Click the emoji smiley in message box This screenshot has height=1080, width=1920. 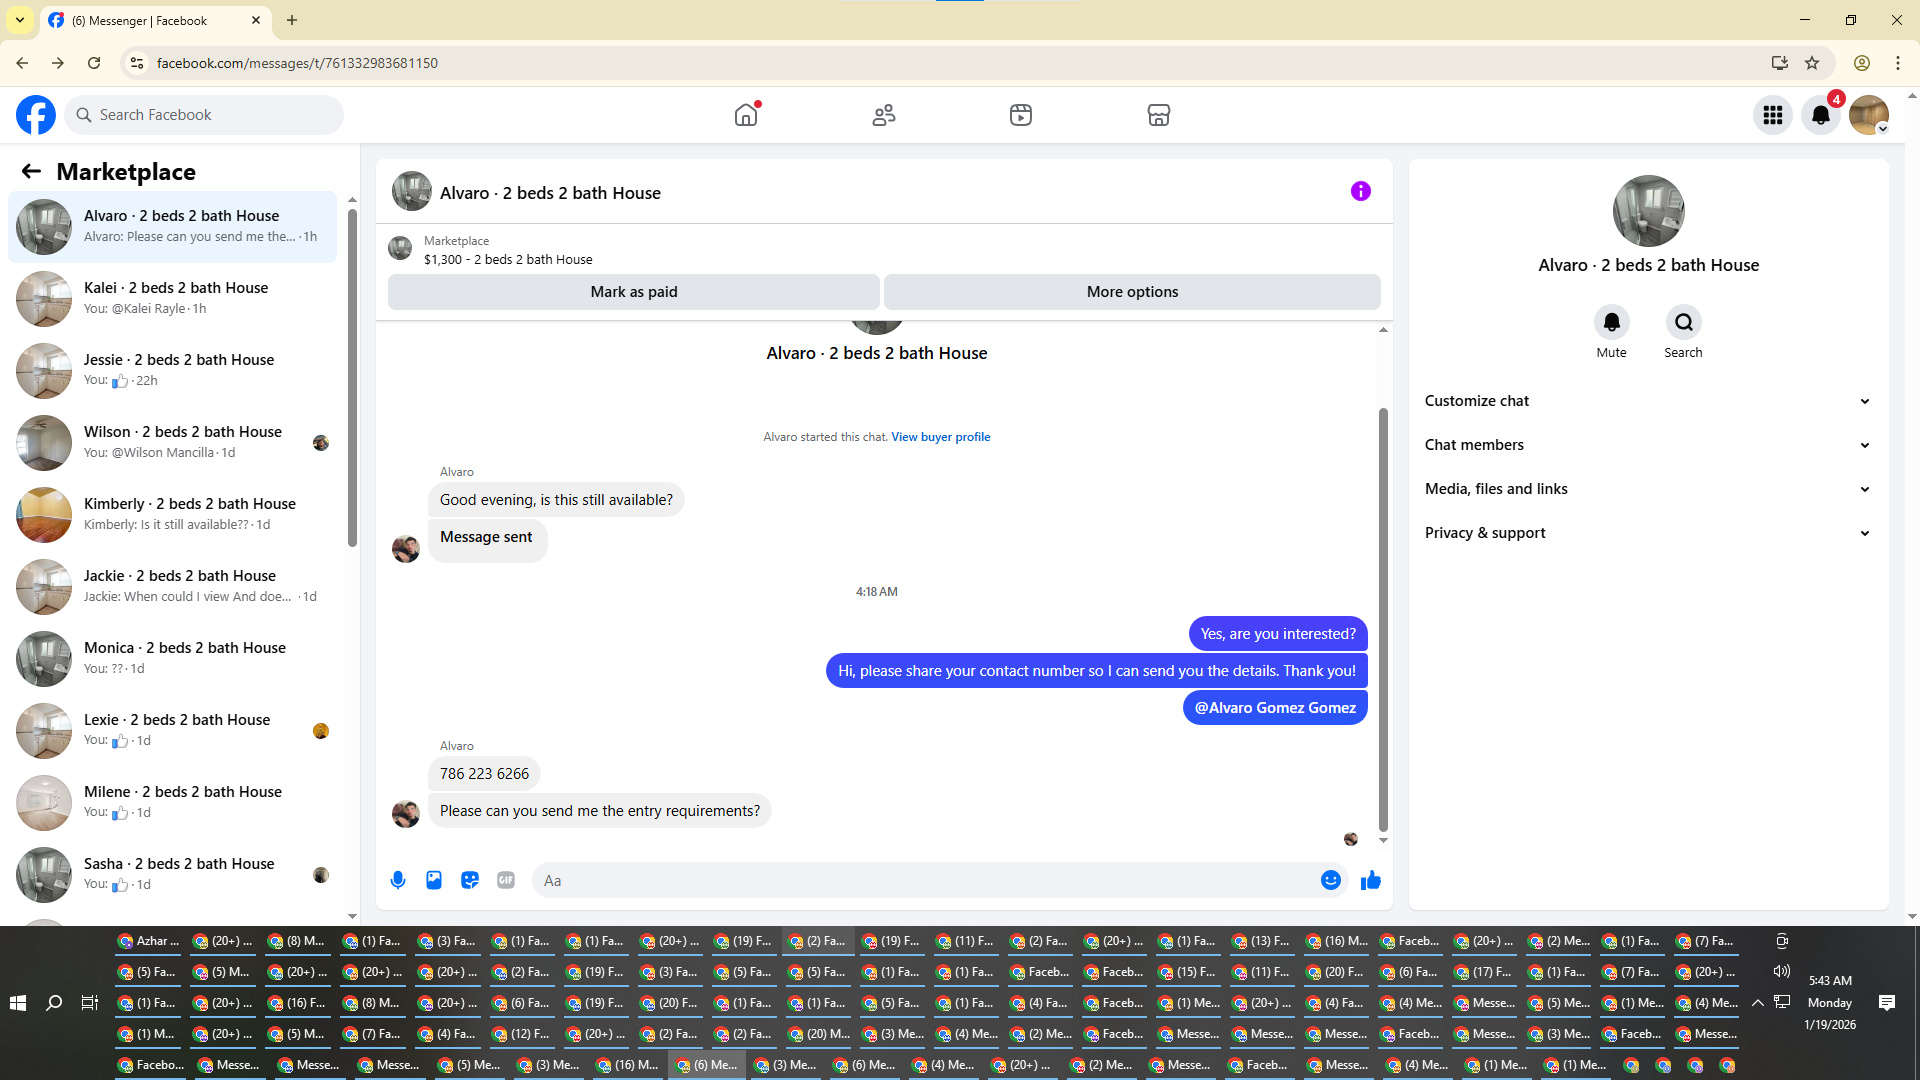(1330, 880)
